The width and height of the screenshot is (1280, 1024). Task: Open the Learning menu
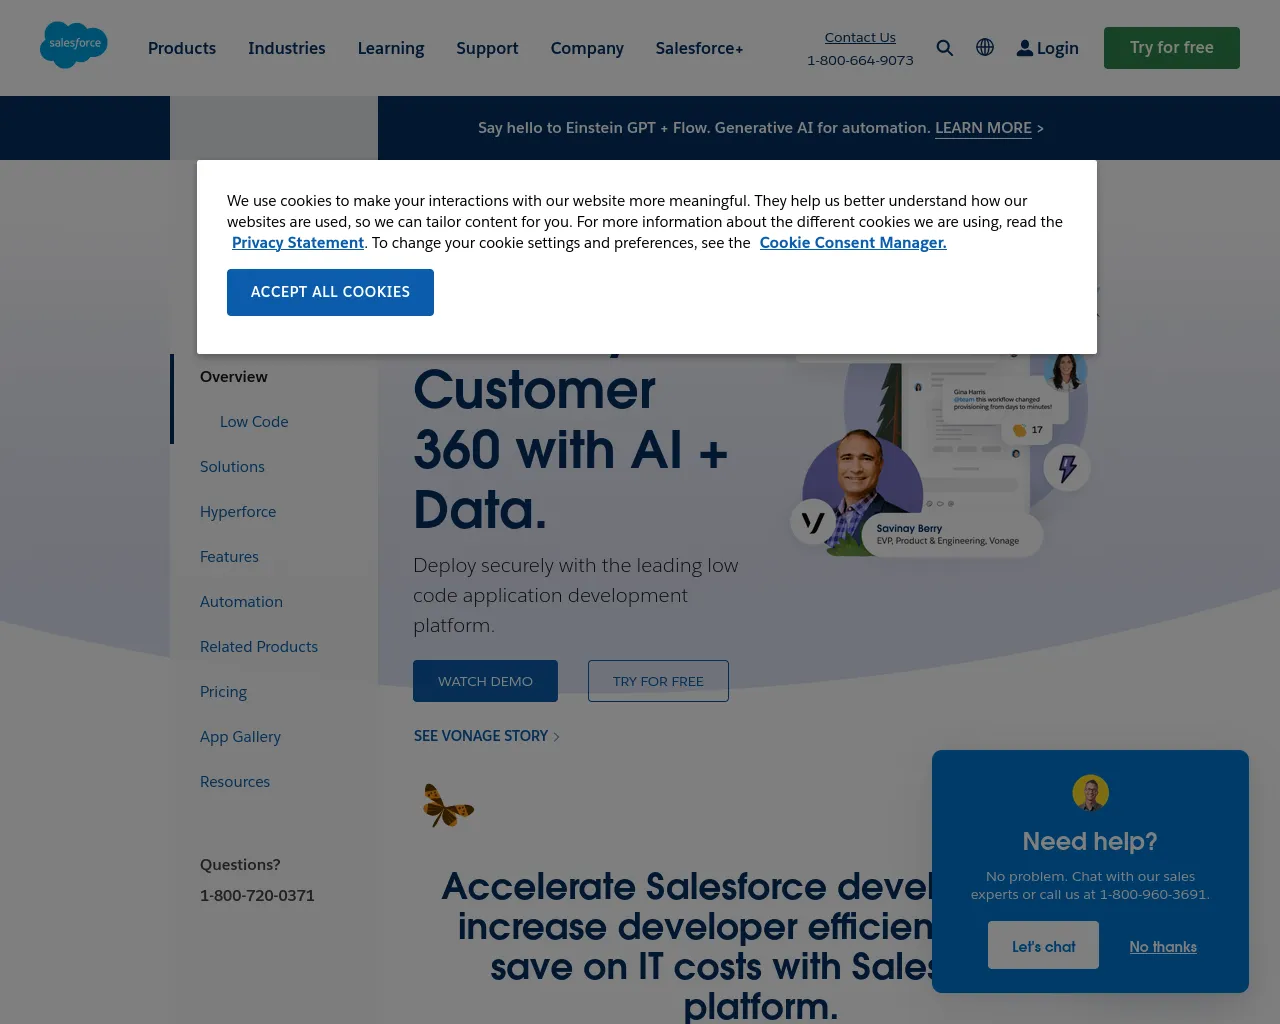391,48
